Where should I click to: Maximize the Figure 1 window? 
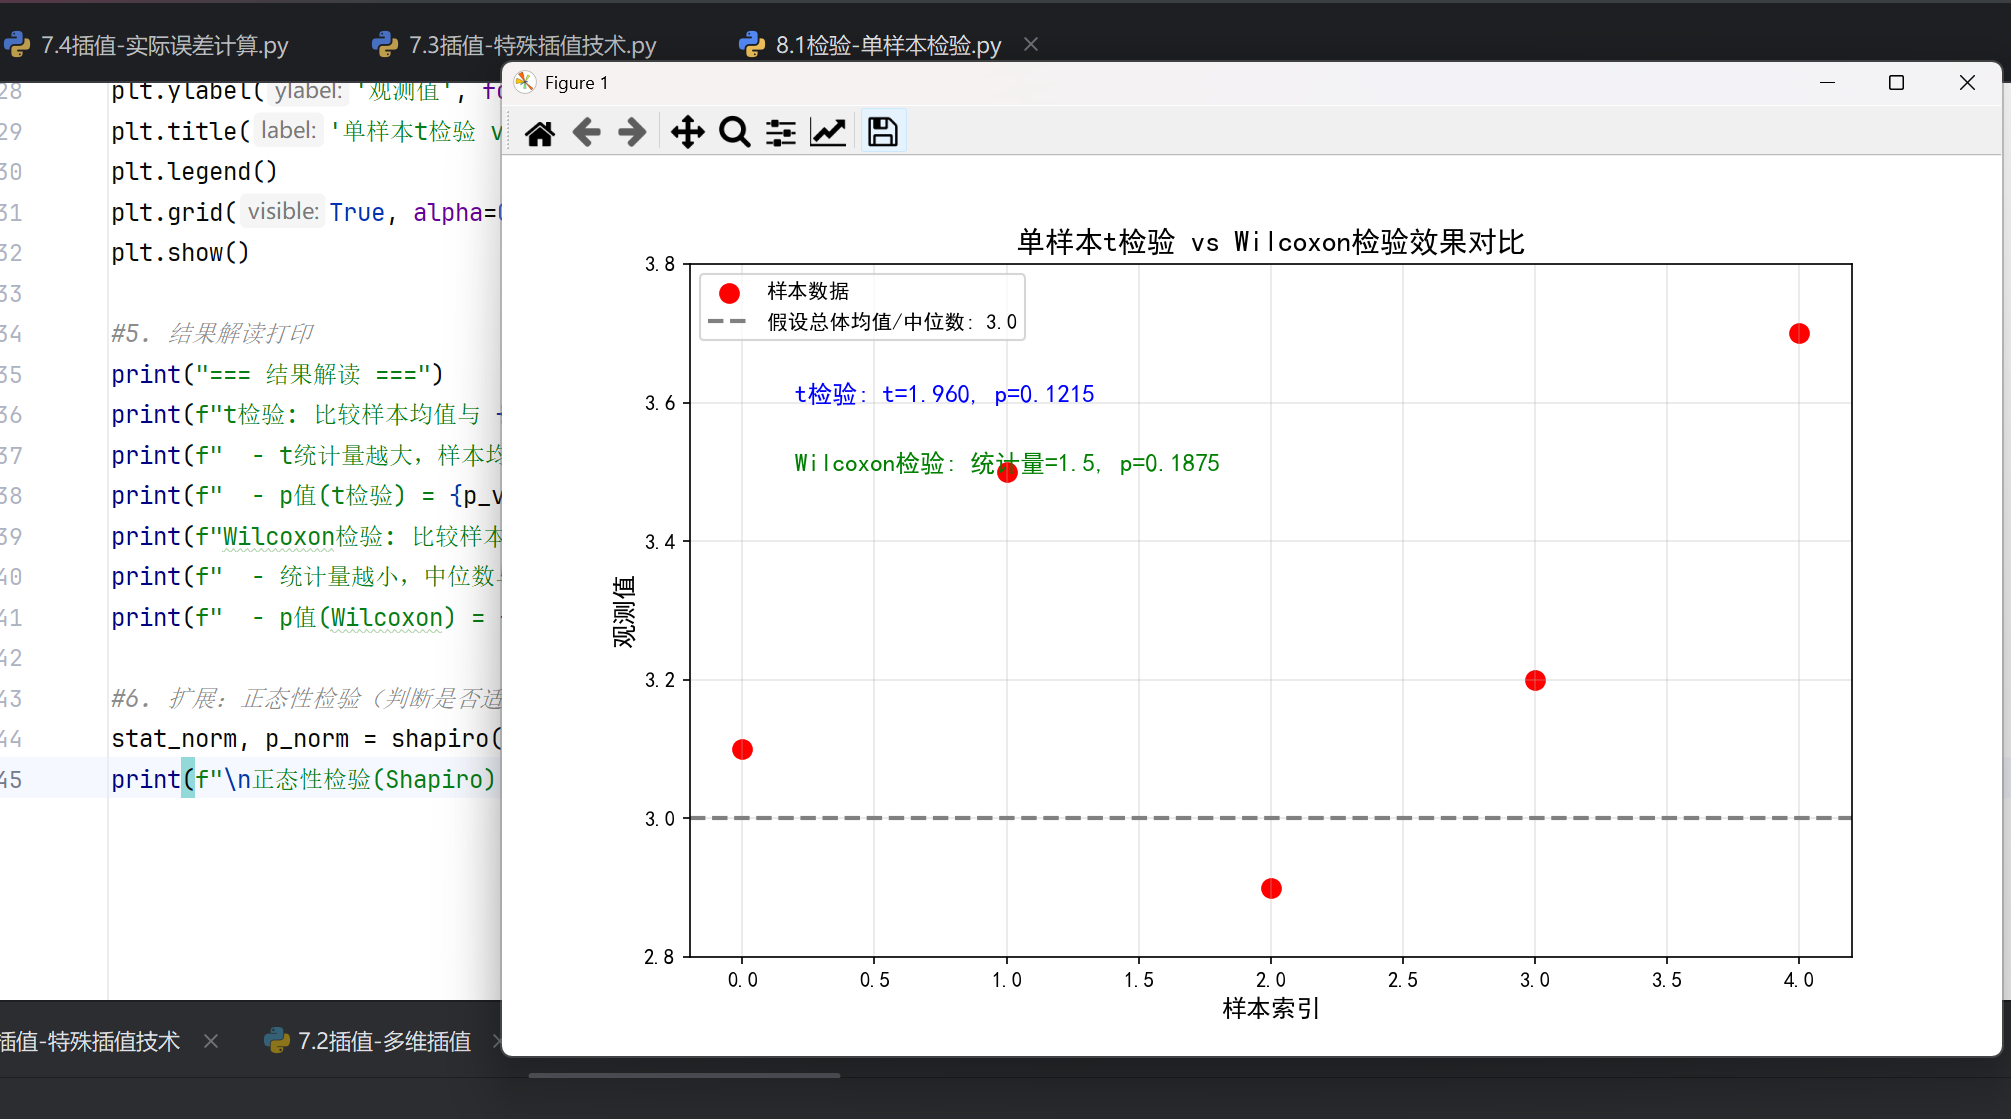click(x=1896, y=83)
